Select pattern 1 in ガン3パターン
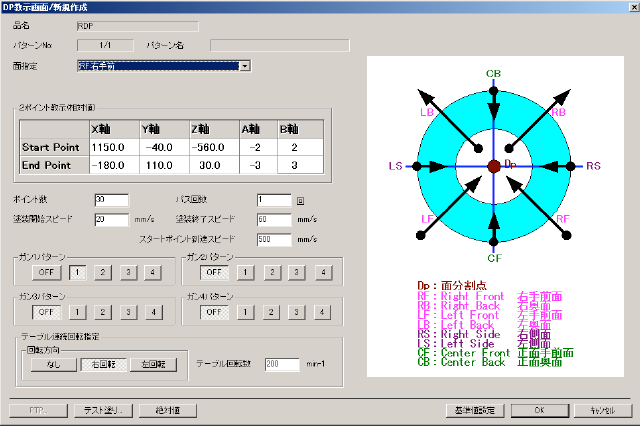Viewport: 640px width, 426px height. click(x=77, y=312)
